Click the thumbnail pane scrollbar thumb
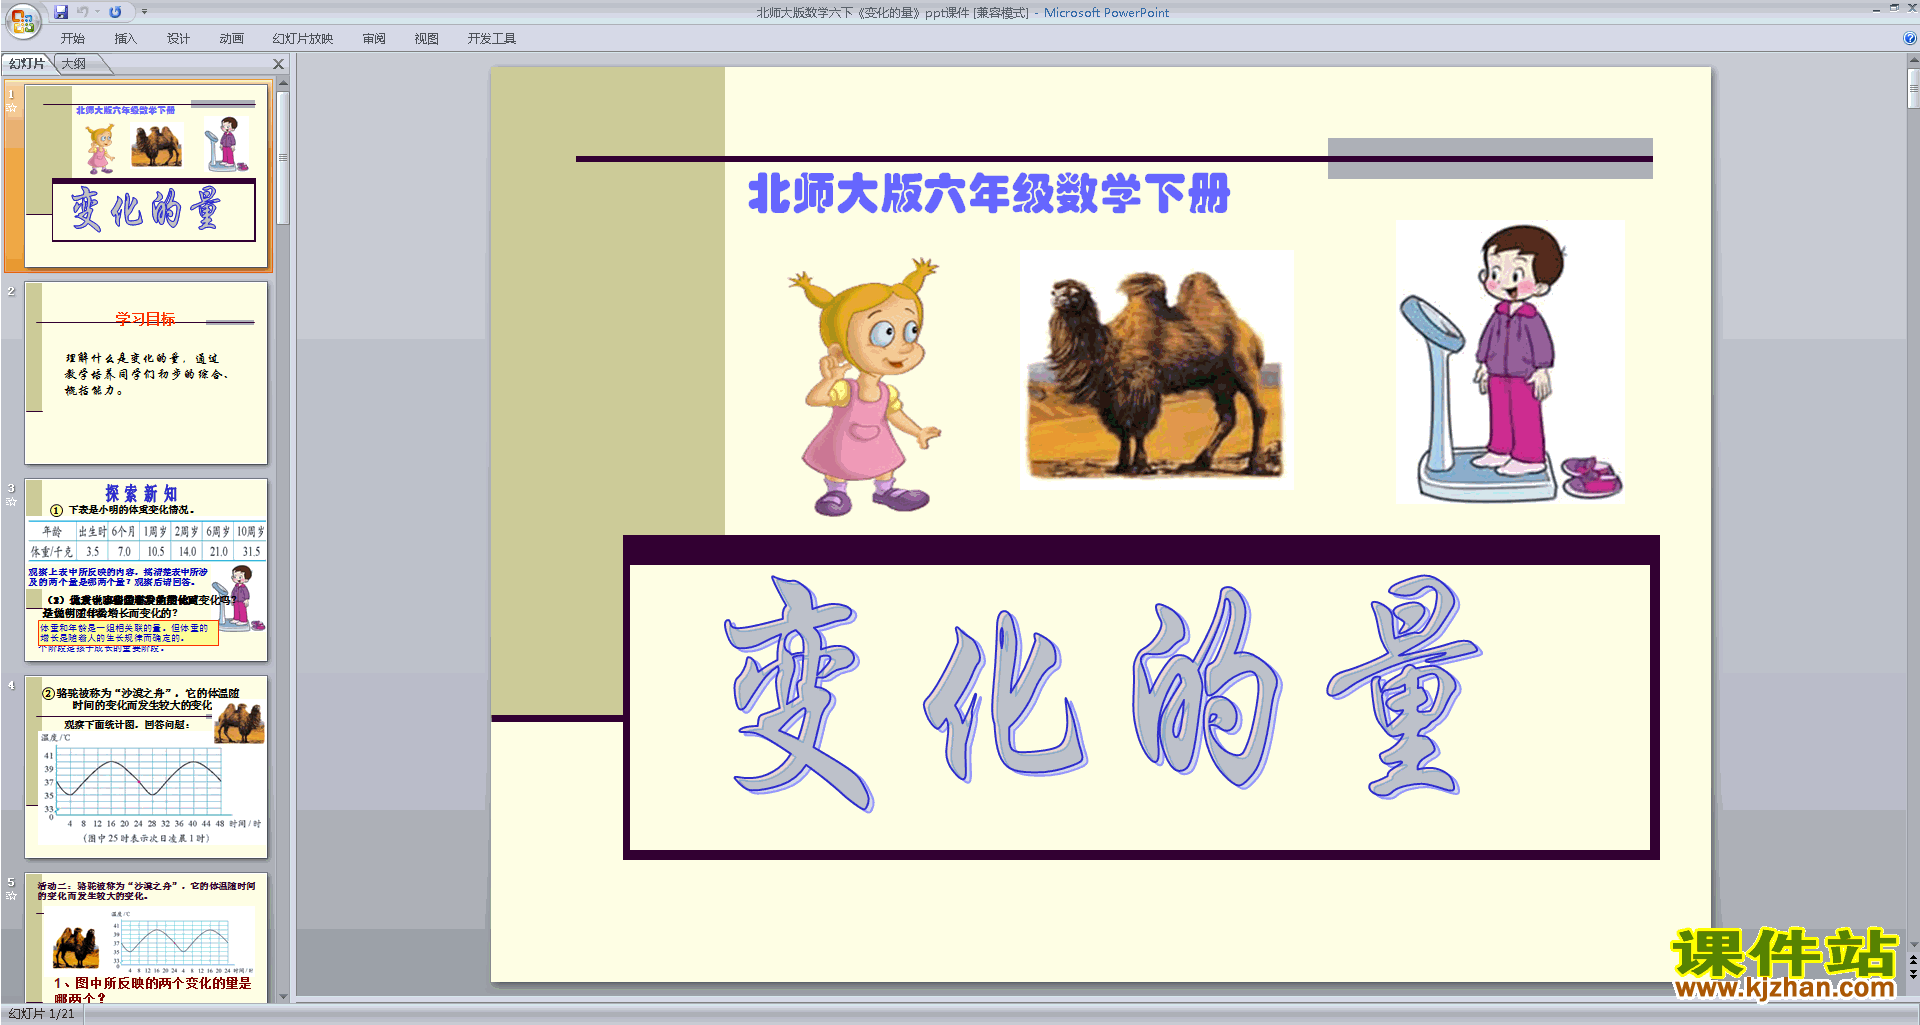 coord(283,157)
